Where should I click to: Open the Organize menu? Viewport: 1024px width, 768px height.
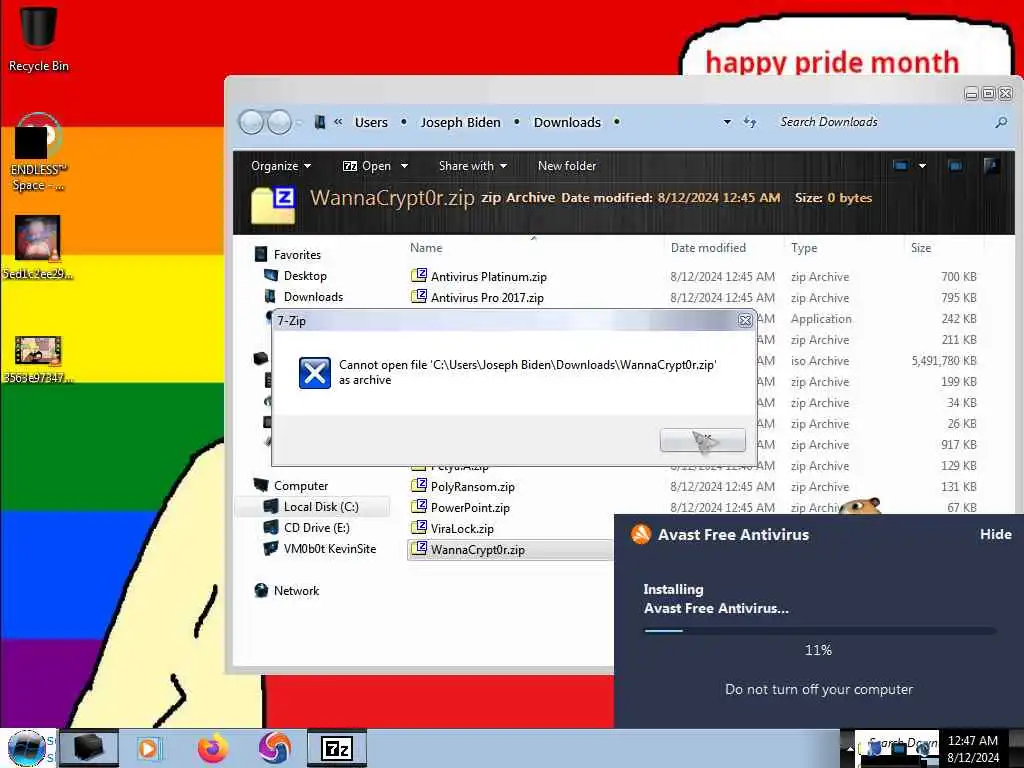coord(281,166)
